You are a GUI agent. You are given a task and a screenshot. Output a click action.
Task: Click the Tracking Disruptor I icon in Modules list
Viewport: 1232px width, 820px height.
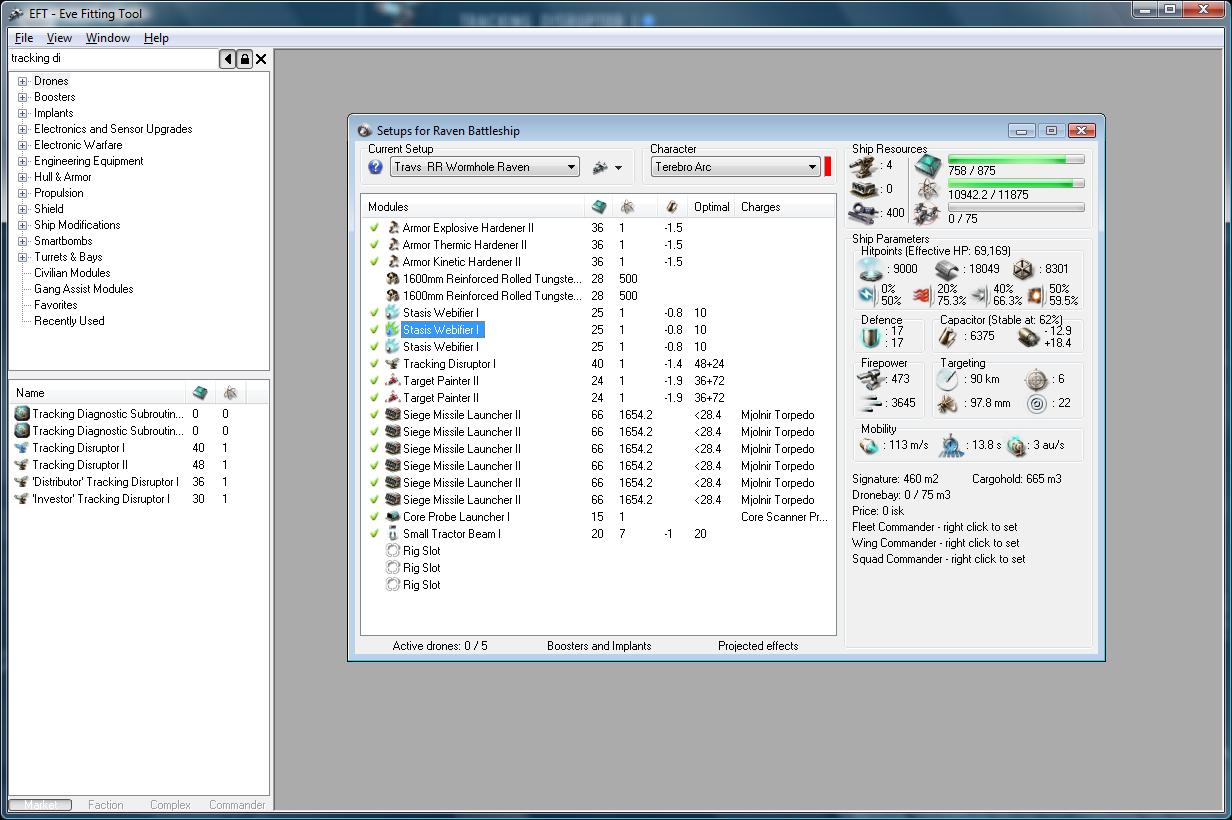coord(393,364)
